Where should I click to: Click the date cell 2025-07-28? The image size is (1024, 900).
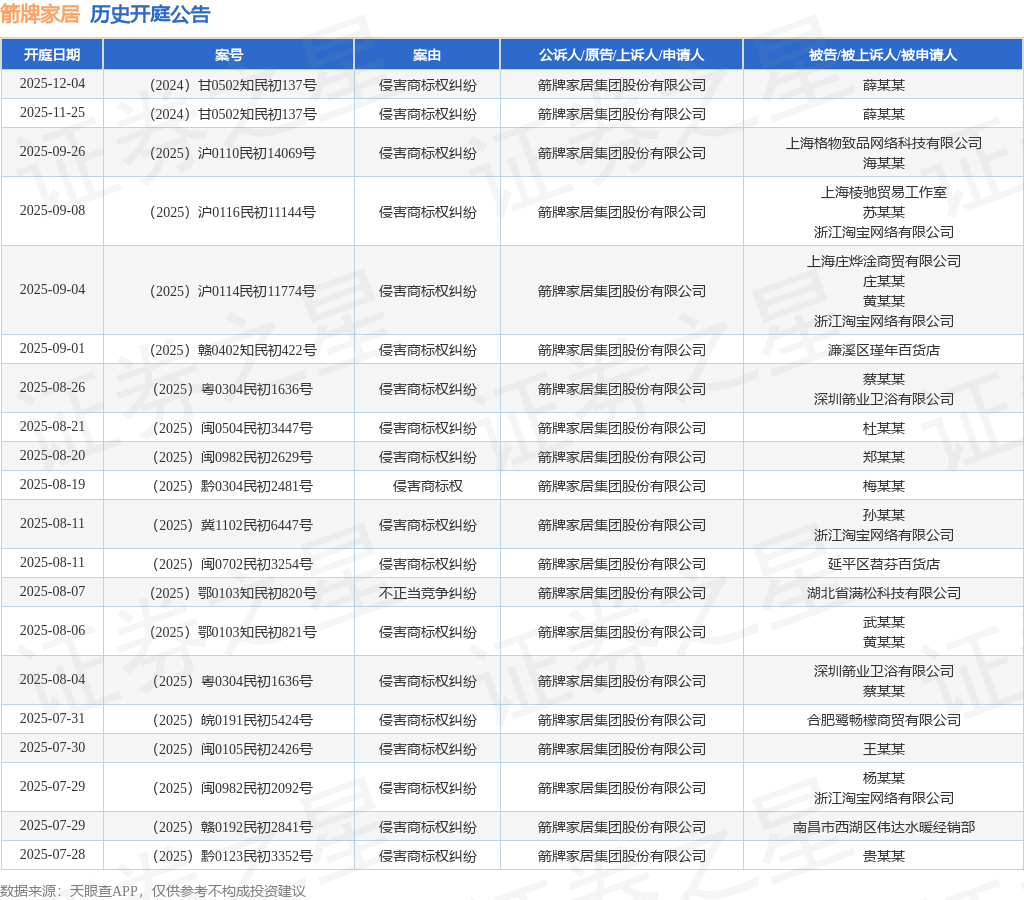pyautogui.click(x=52, y=854)
